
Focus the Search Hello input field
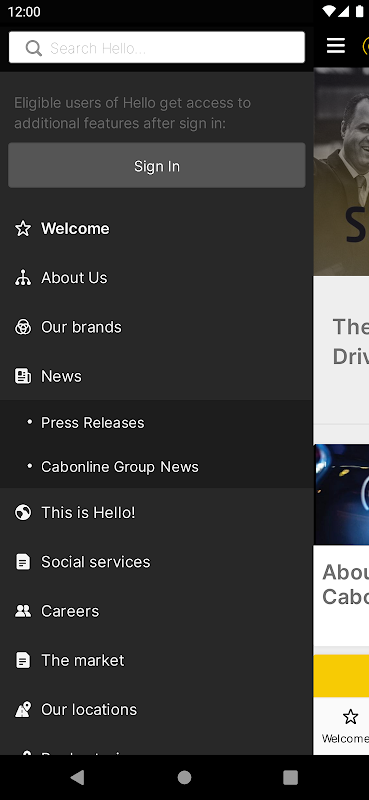[x=157, y=47]
